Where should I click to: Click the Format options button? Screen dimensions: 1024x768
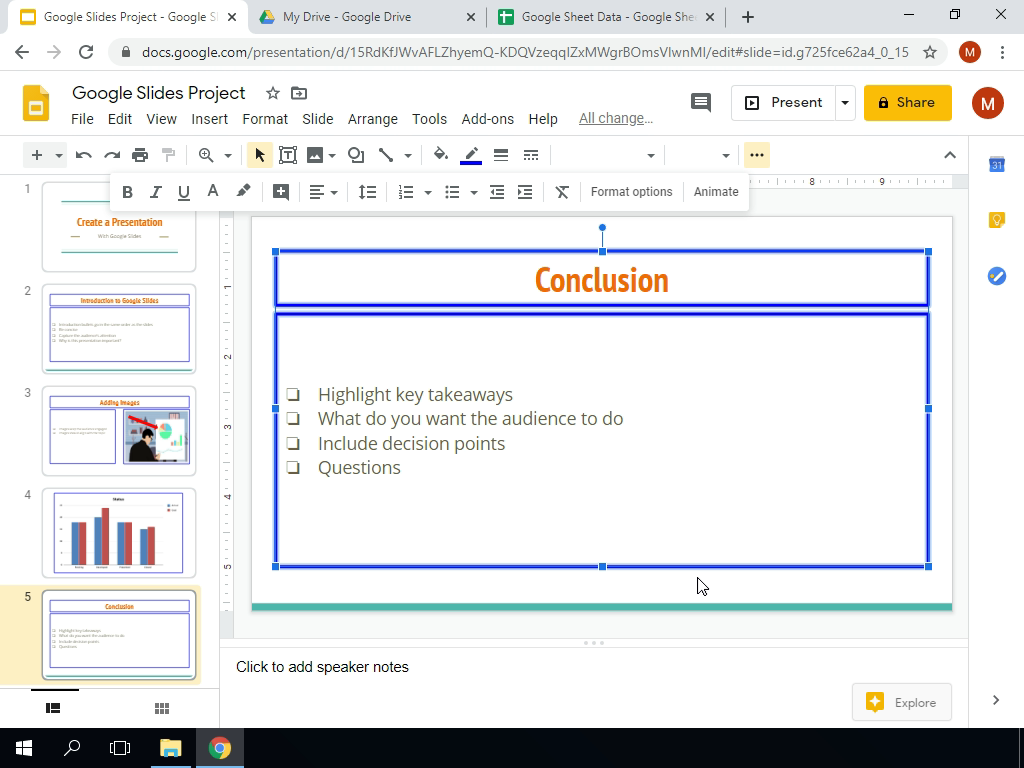(631, 192)
